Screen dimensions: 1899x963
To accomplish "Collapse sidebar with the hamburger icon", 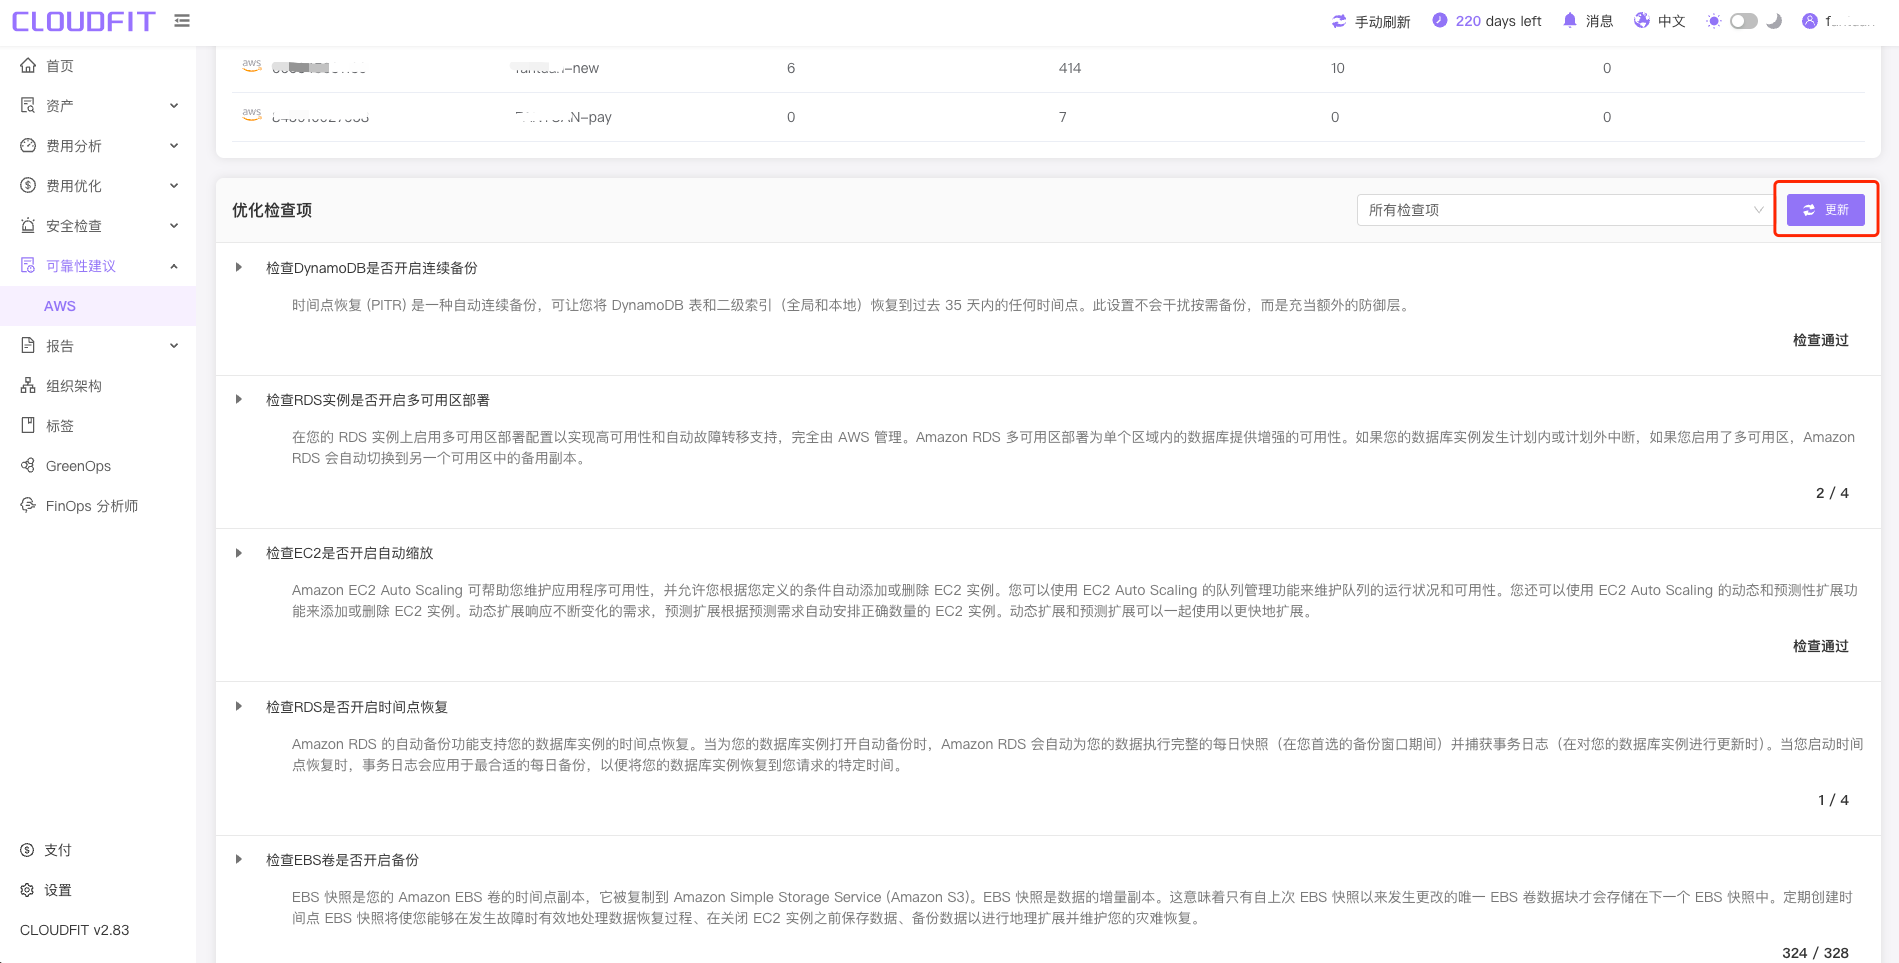I will 182,20.
